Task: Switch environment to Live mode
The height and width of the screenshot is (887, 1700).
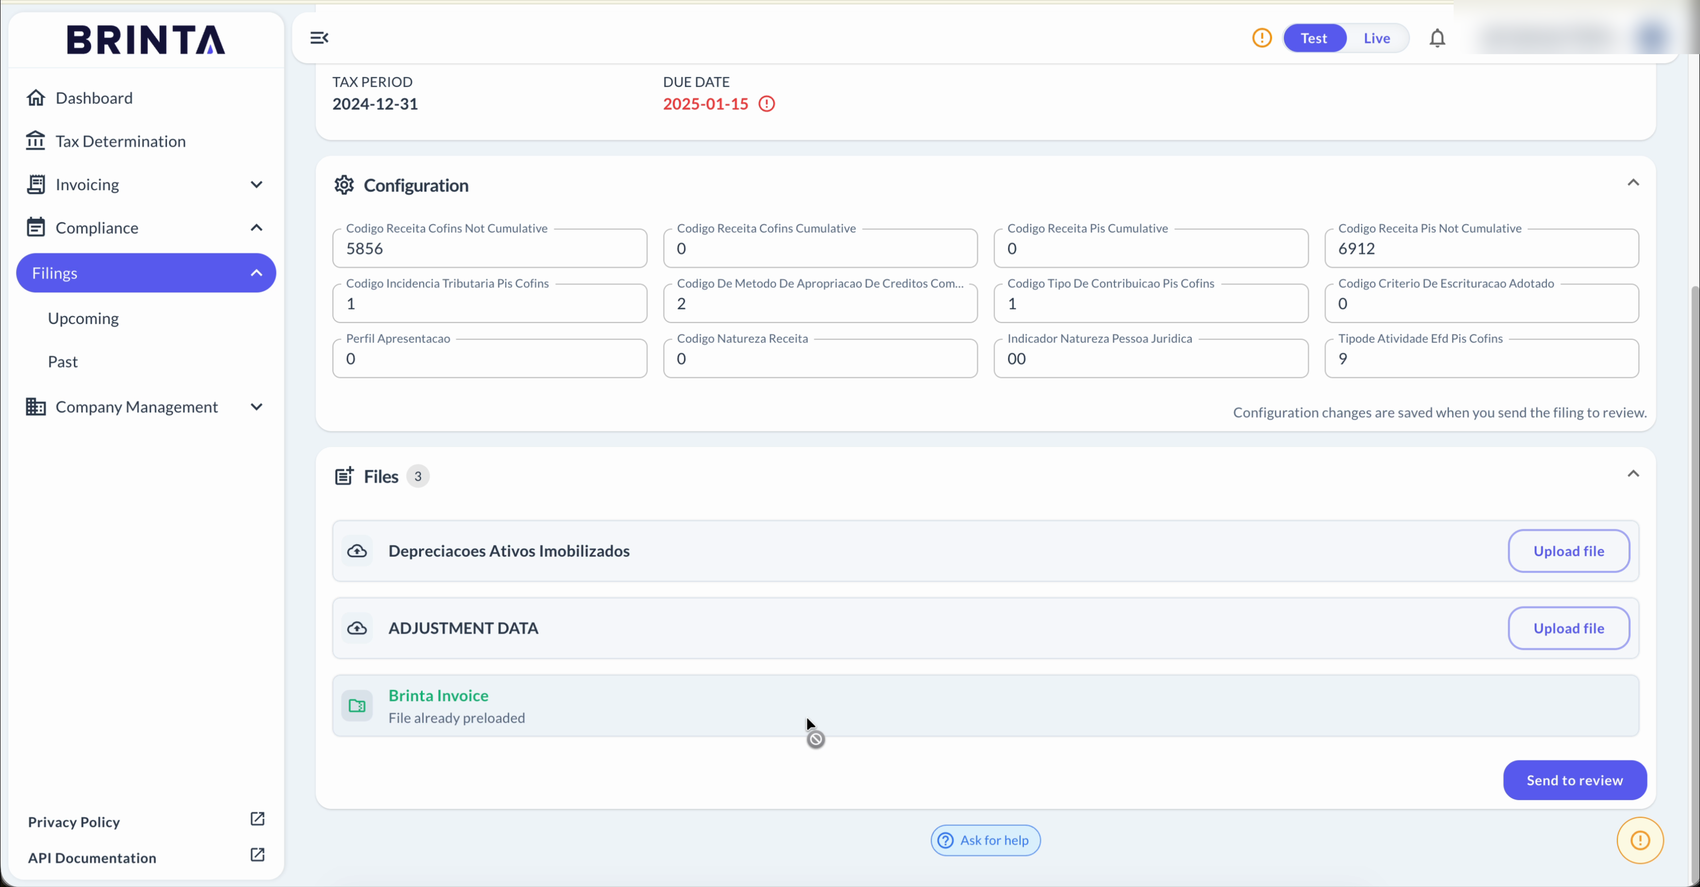Action: point(1377,38)
